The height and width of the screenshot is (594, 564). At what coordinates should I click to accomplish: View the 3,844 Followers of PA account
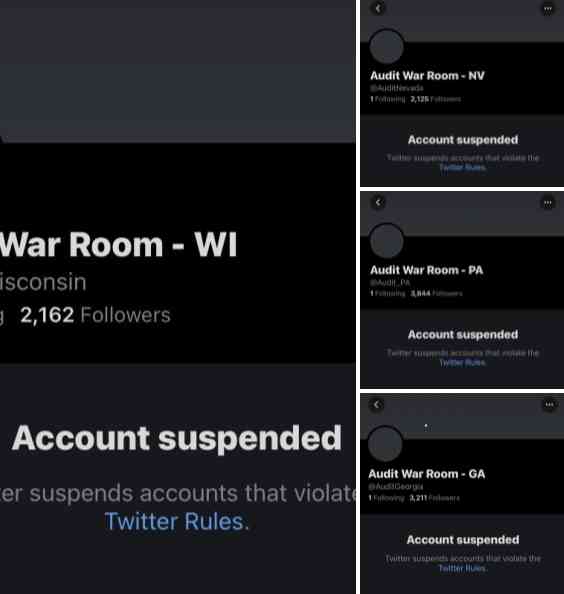pos(437,294)
